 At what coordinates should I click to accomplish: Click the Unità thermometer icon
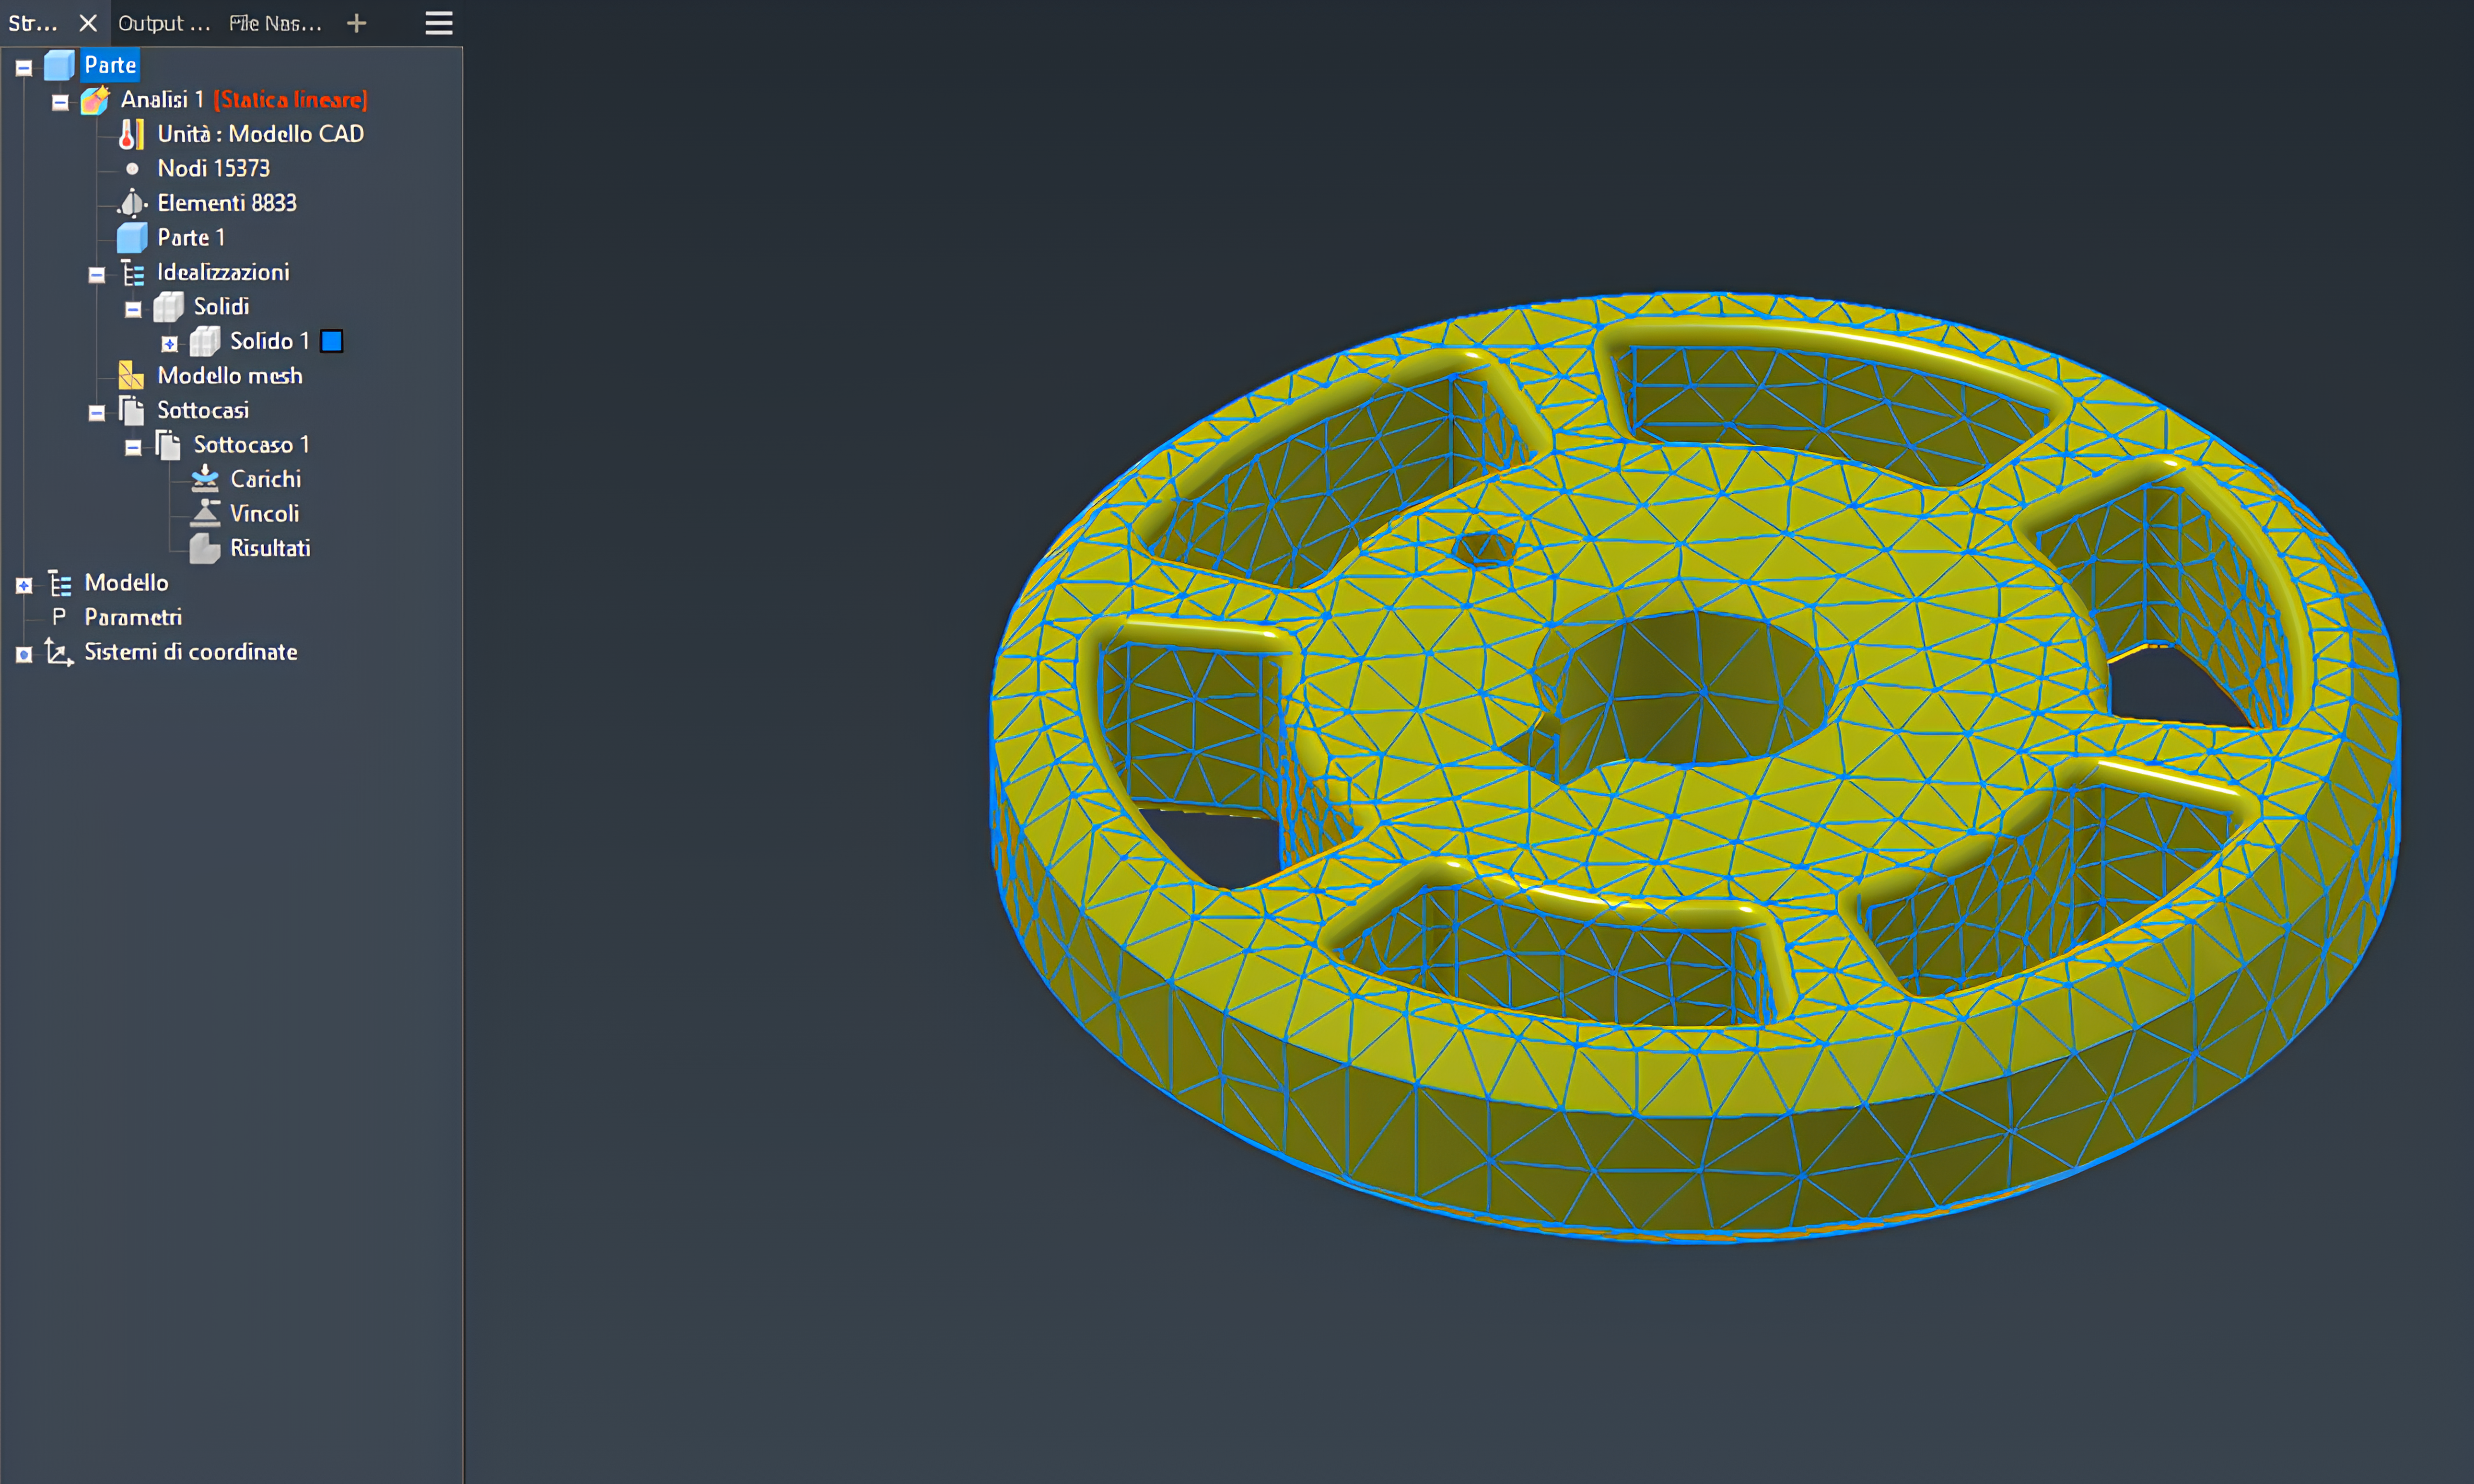click(x=131, y=134)
